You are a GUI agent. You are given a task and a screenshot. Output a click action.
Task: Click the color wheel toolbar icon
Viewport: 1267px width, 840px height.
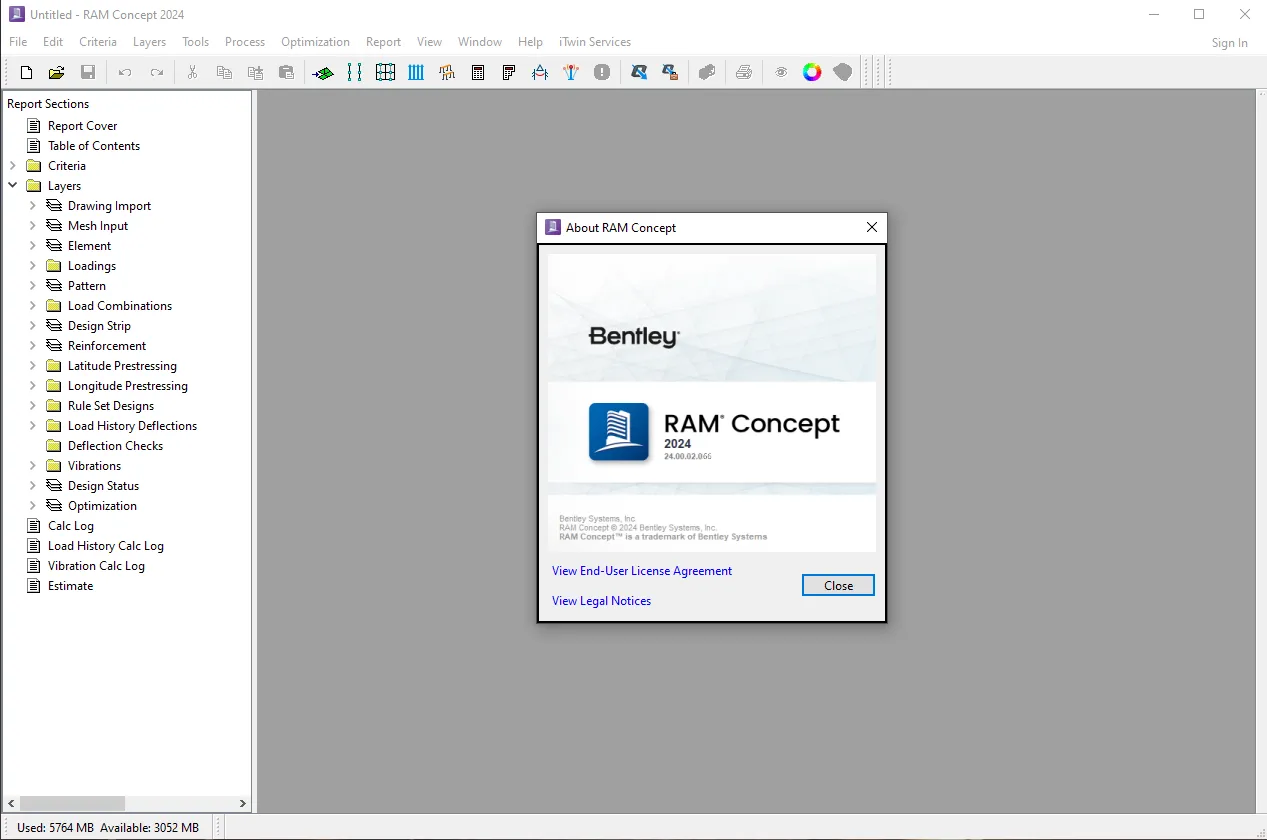tap(812, 72)
